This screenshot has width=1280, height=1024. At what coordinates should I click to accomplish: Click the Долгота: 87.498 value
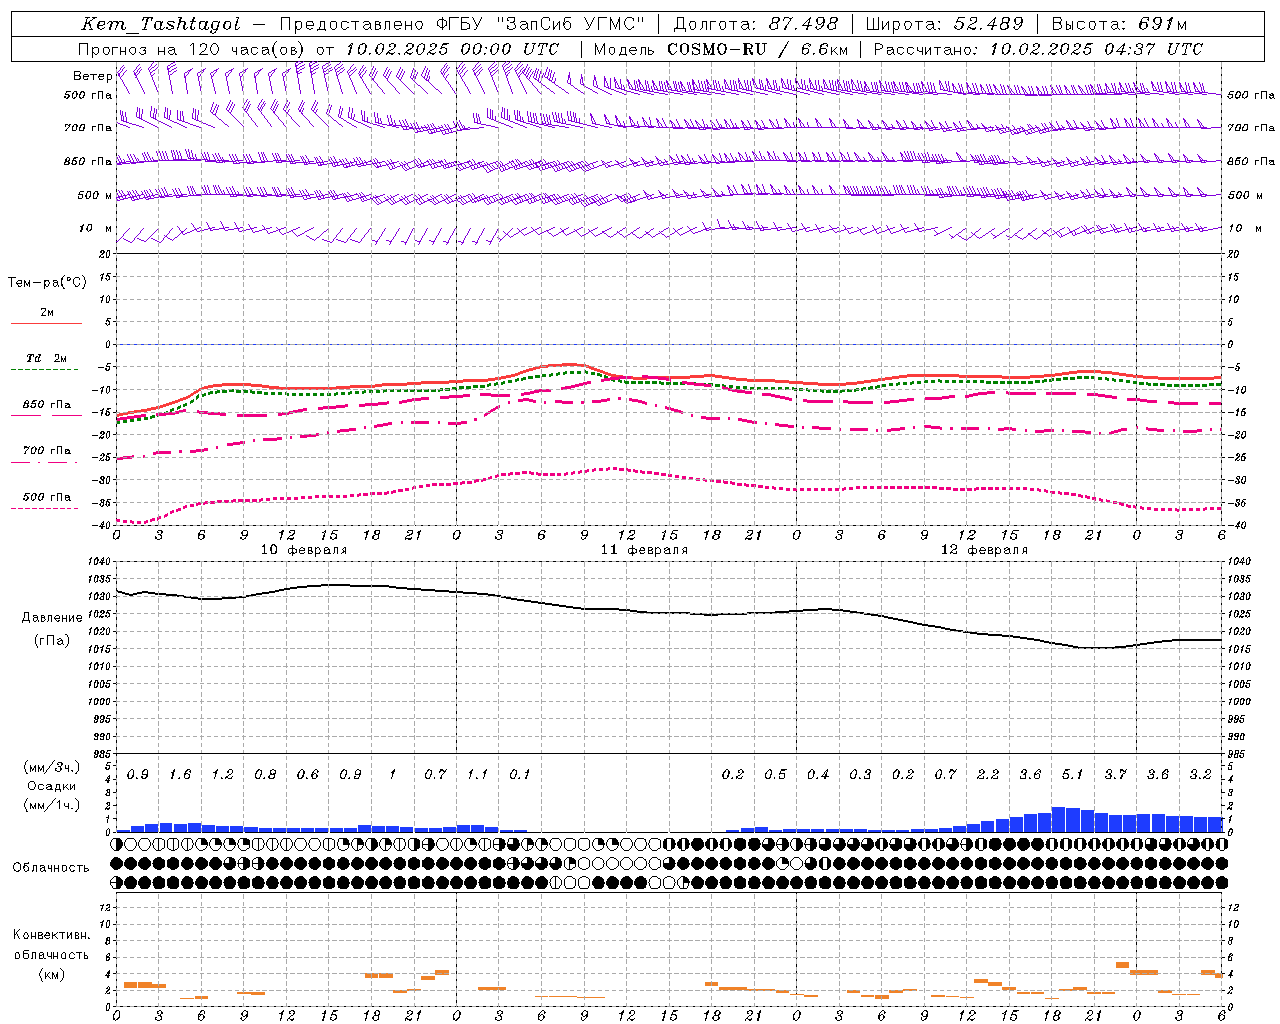758,25
